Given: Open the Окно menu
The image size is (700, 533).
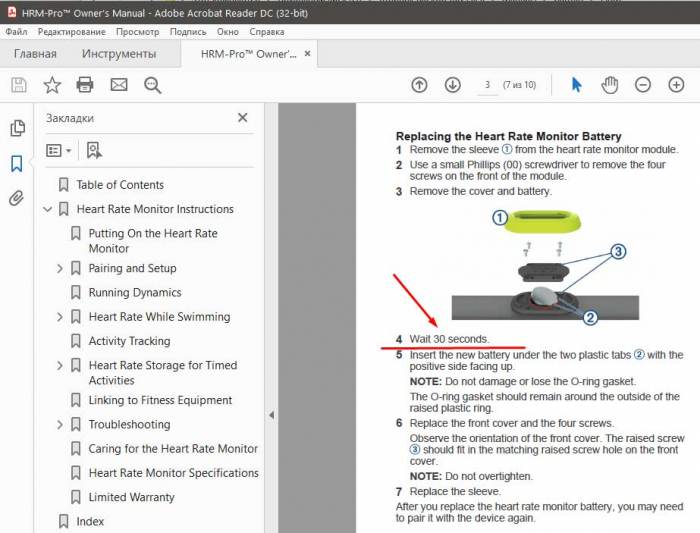Looking at the screenshot, I should point(228,32).
